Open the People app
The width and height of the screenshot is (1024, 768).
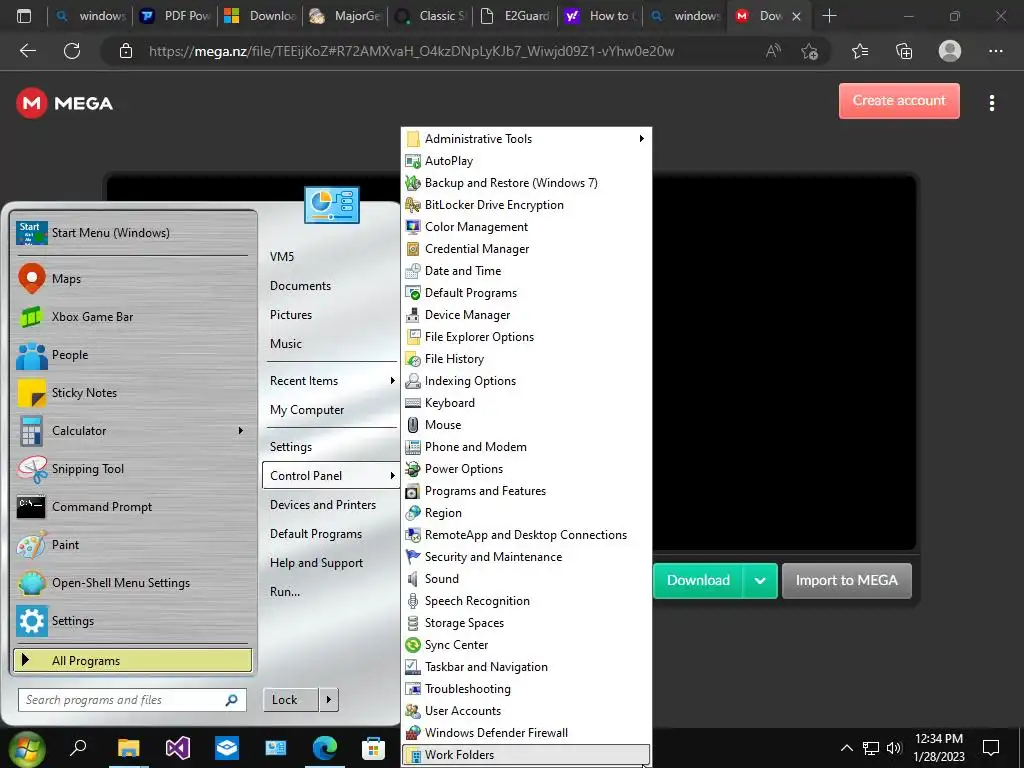click(133, 355)
